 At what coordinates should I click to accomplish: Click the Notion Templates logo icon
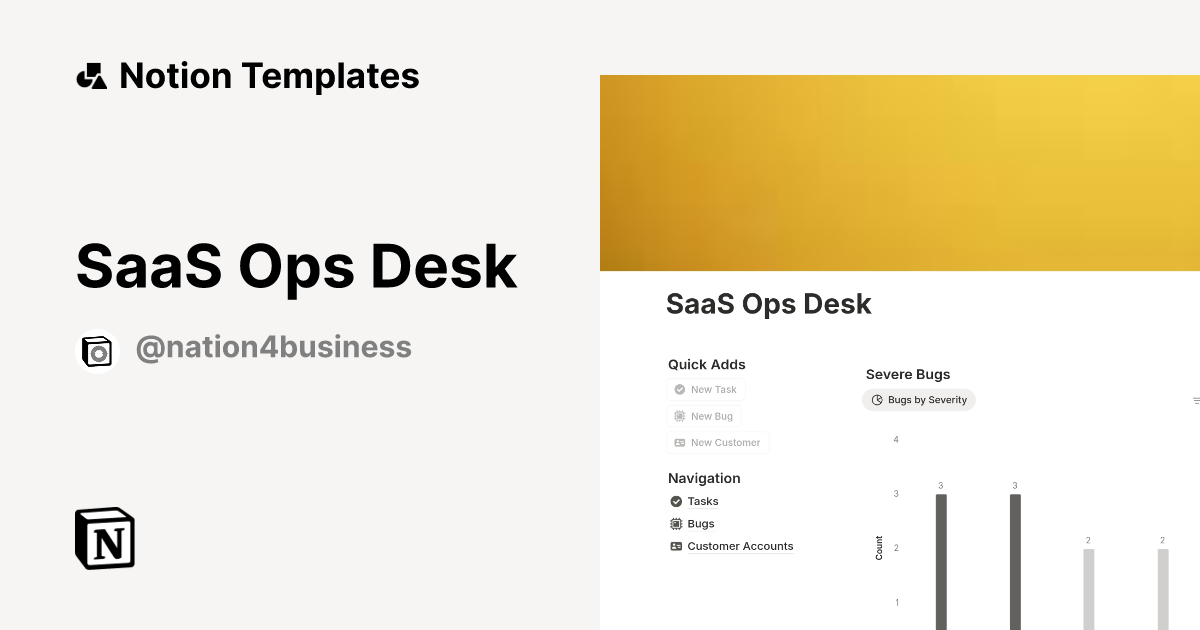[92, 75]
